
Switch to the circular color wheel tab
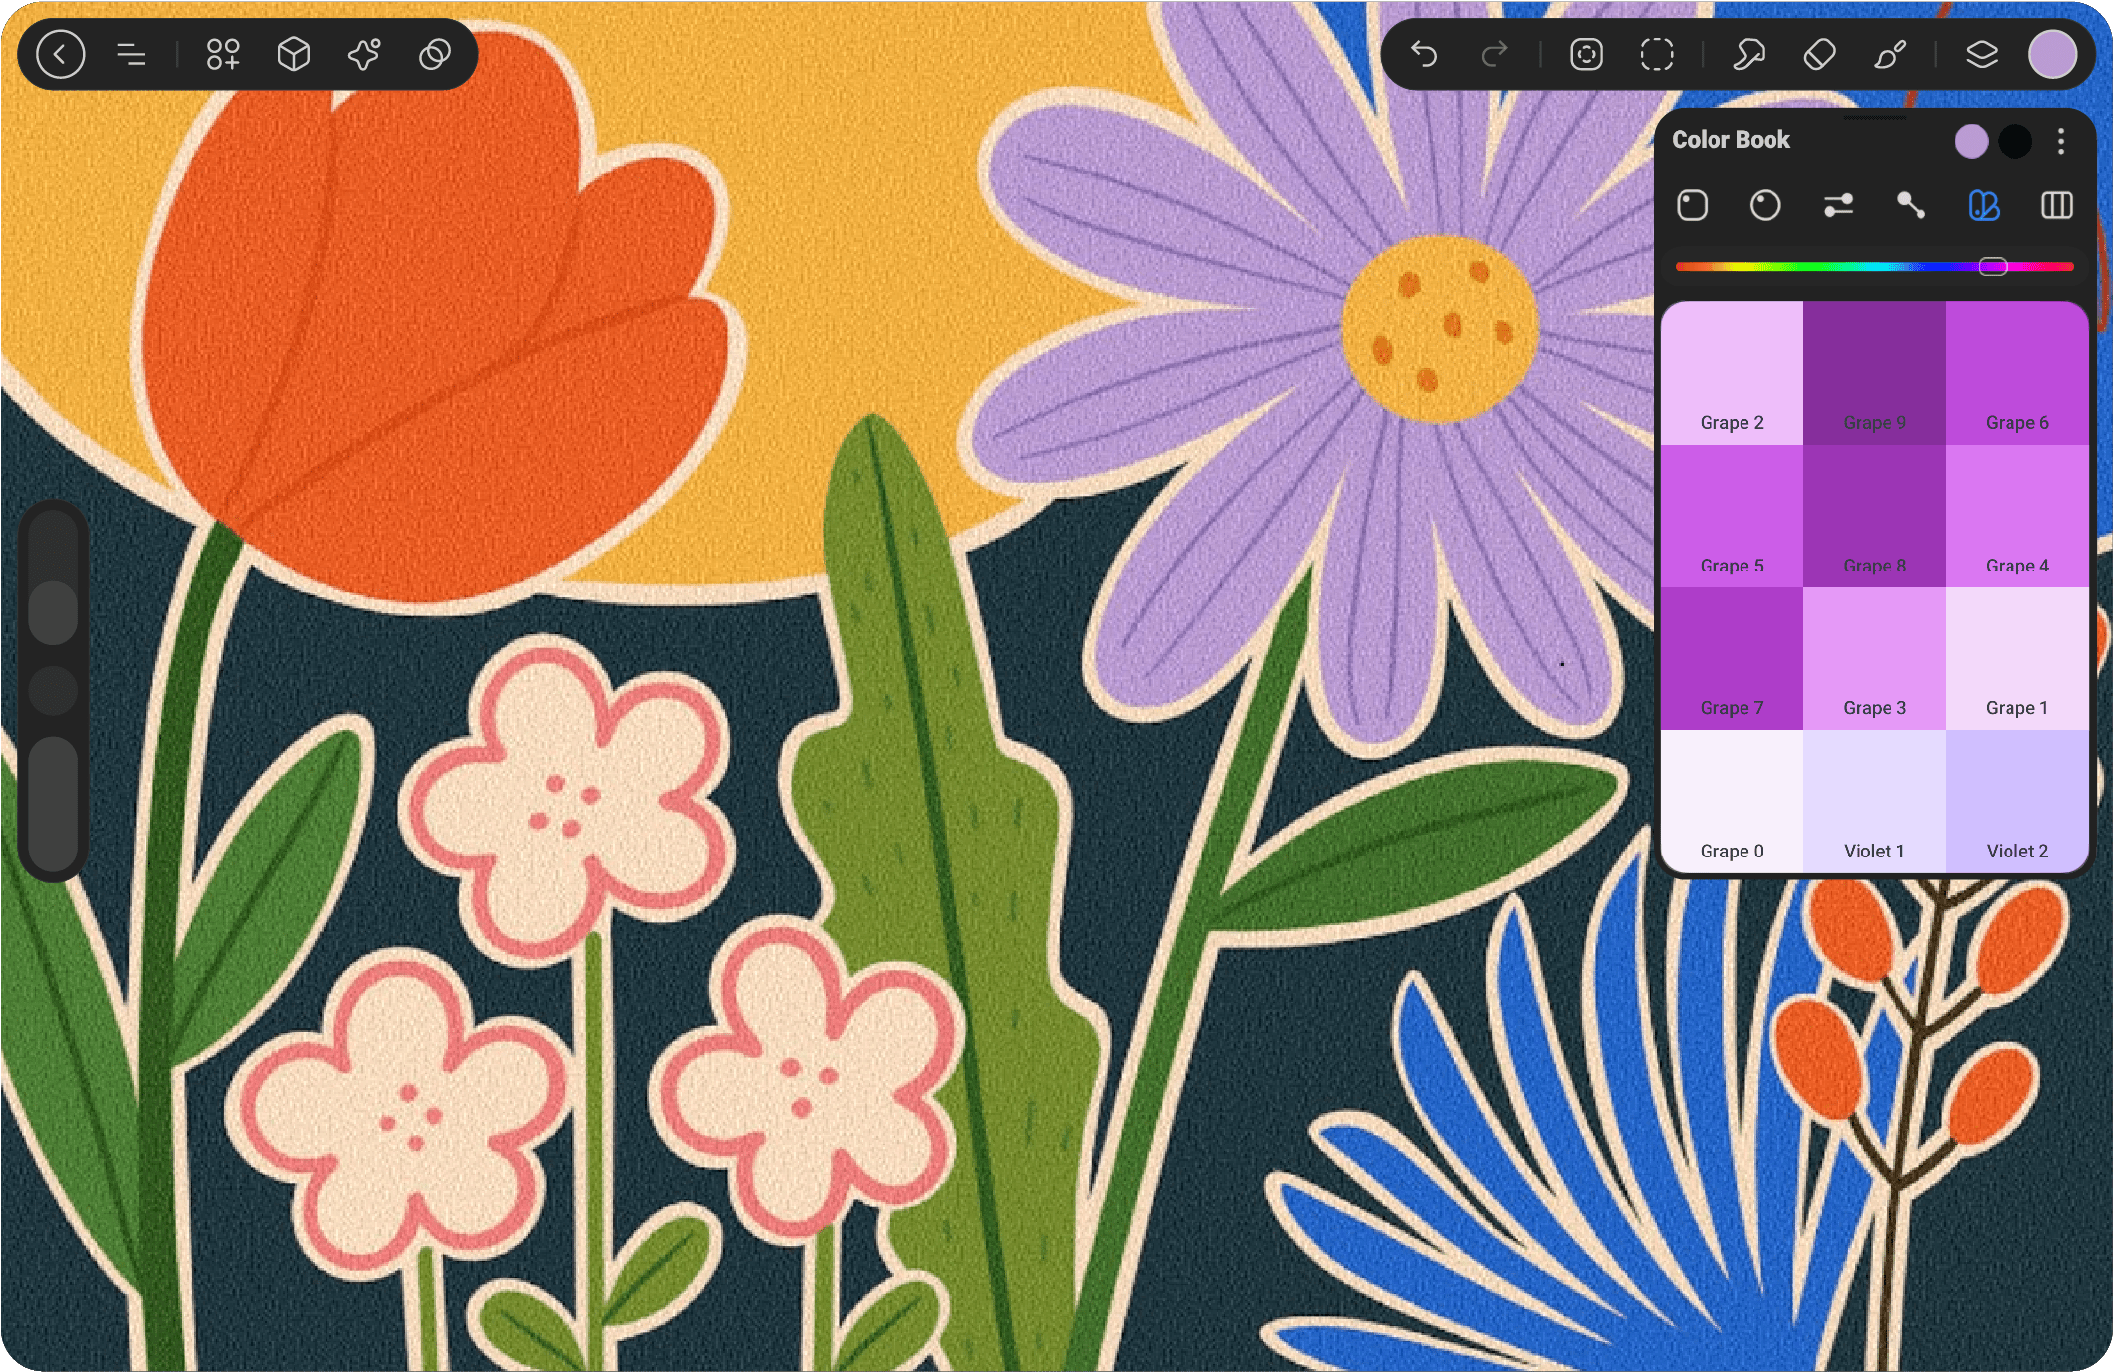click(1765, 206)
